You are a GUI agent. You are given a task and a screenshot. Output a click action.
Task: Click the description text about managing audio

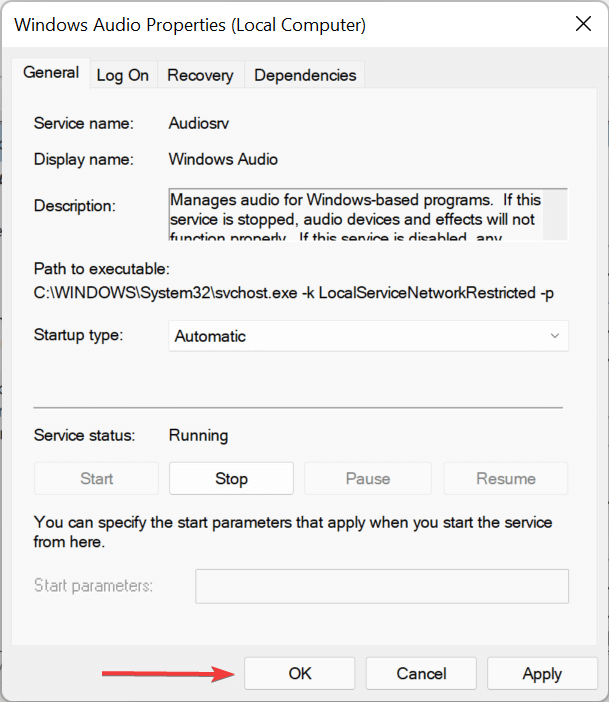click(356, 215)
